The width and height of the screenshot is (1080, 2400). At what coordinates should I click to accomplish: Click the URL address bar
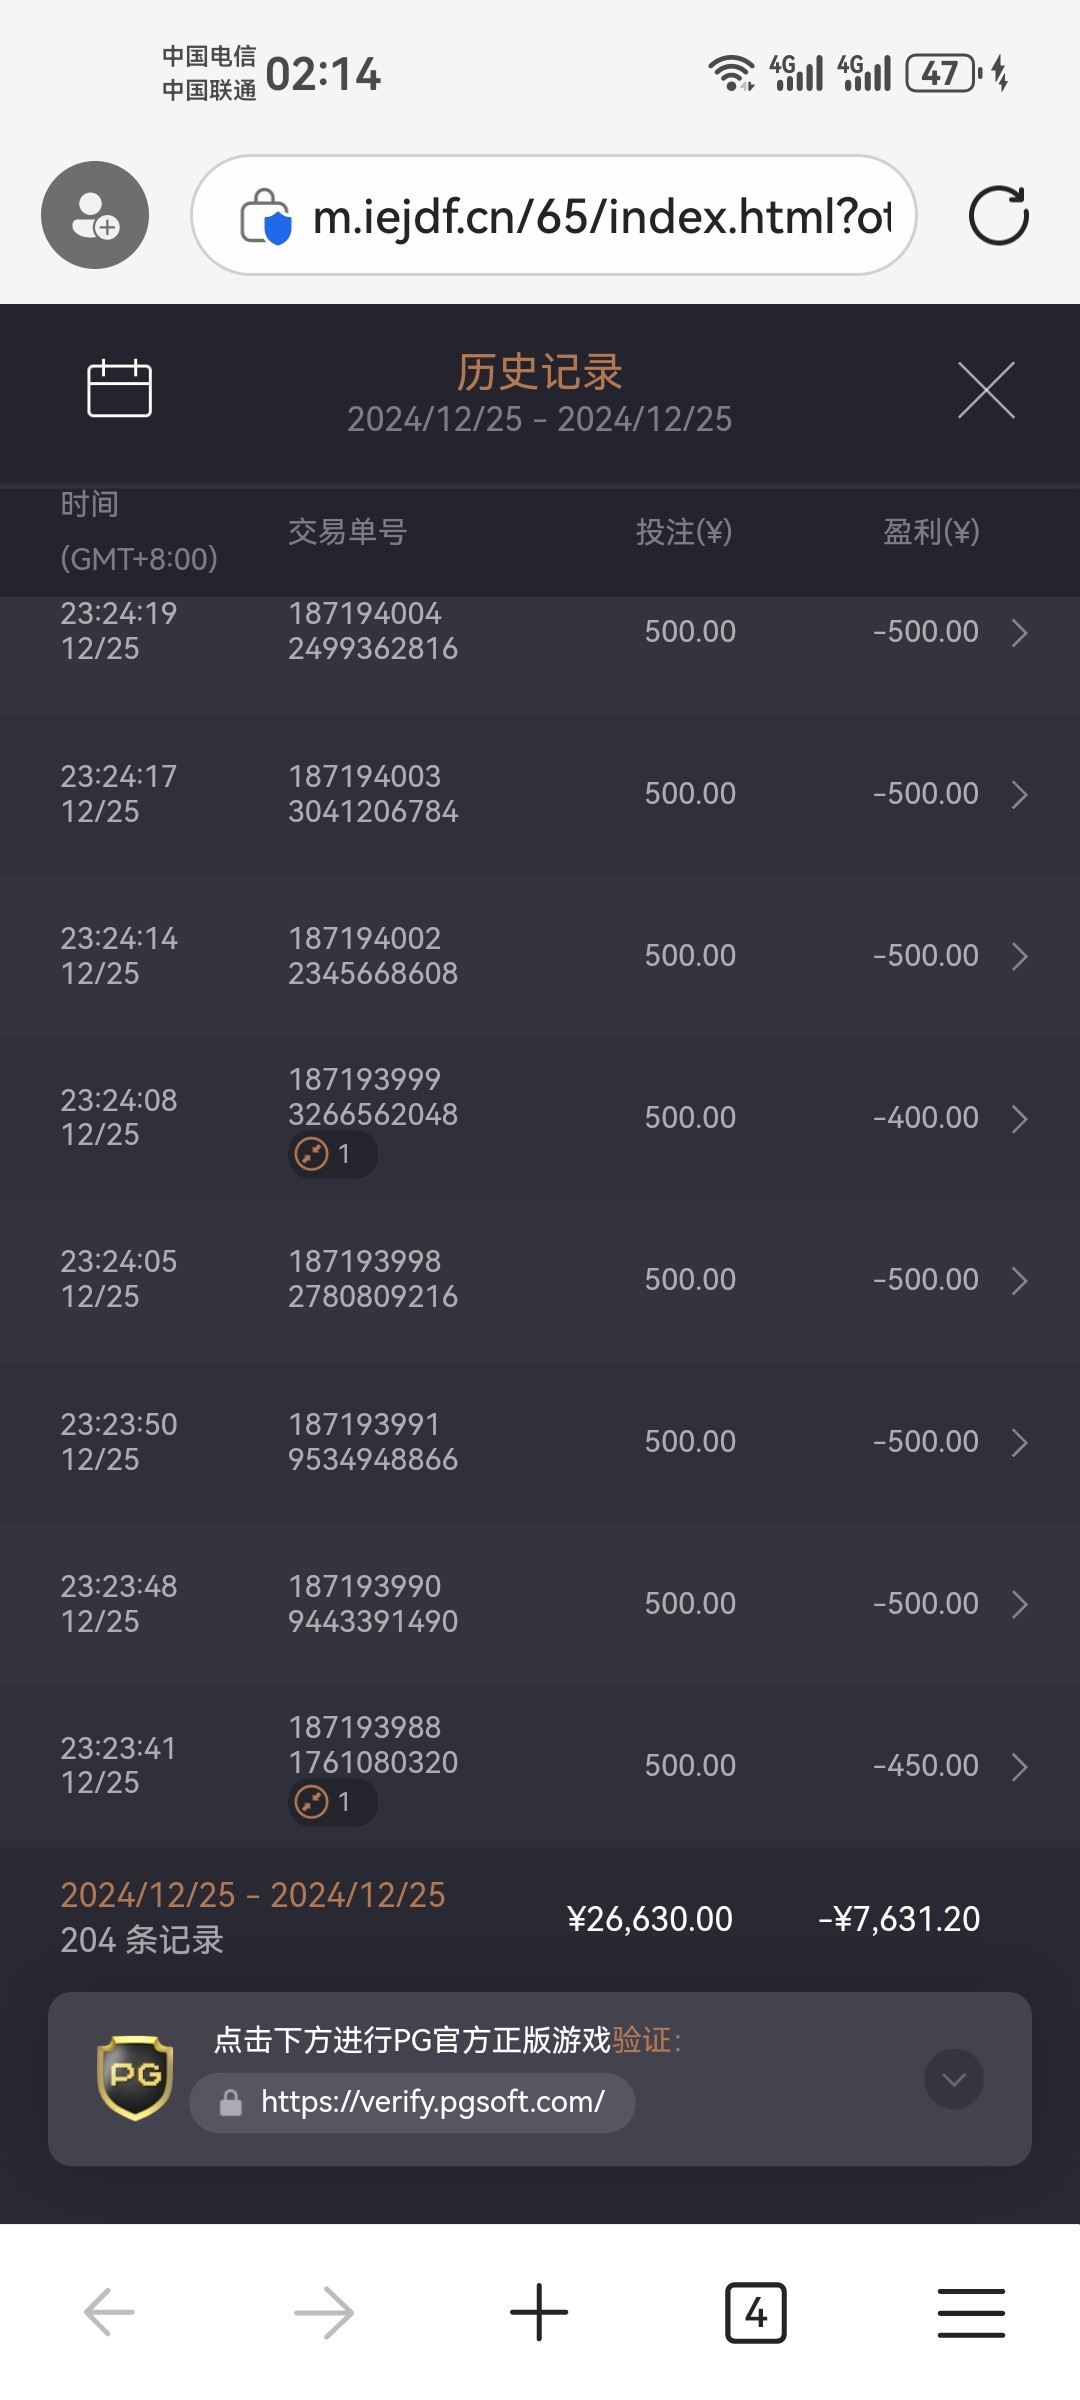click(x=600, y=216)
